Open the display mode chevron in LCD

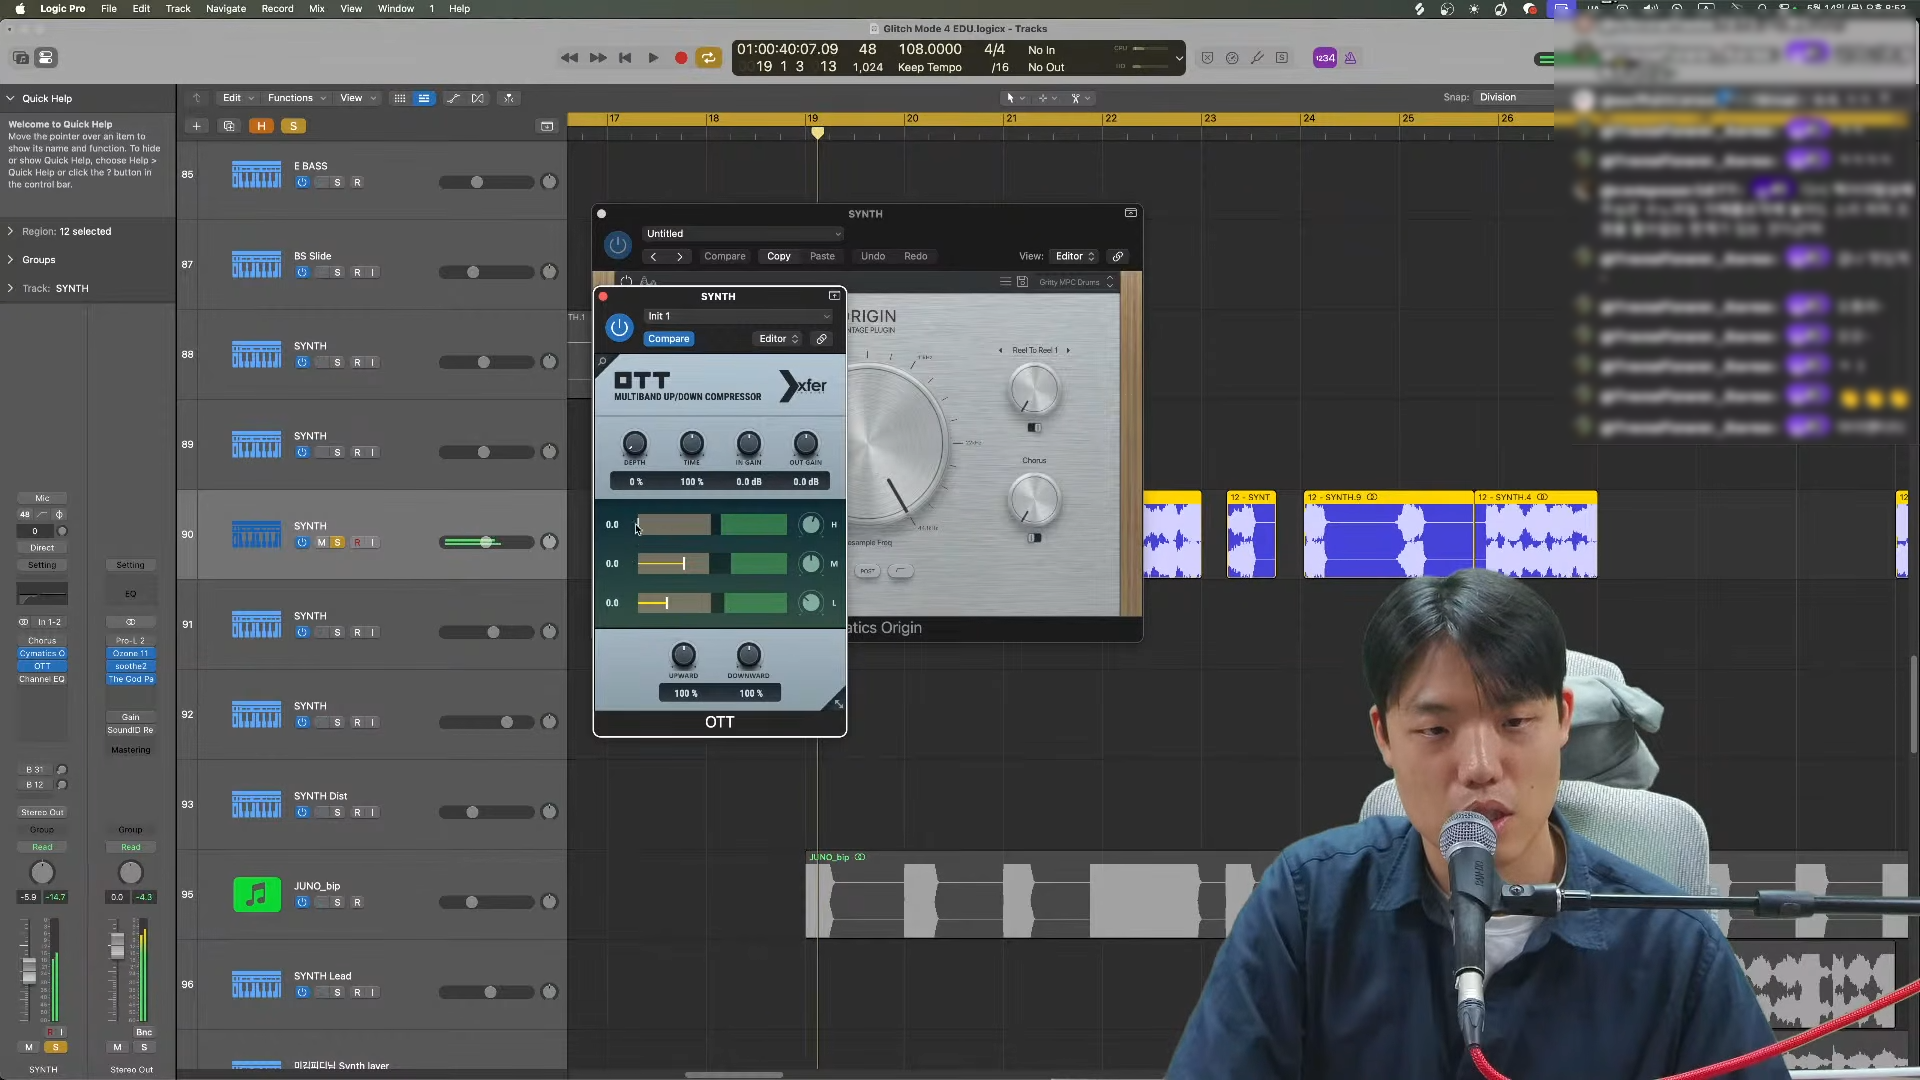pos(1179,58)
